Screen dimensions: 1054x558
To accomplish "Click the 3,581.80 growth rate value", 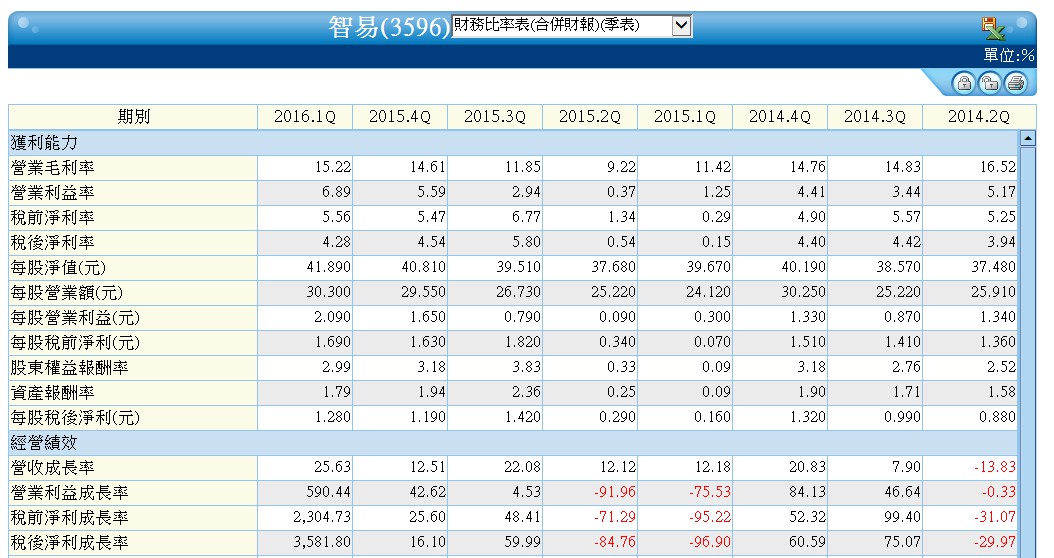I will pyautogui.click(x=322, y=542).
